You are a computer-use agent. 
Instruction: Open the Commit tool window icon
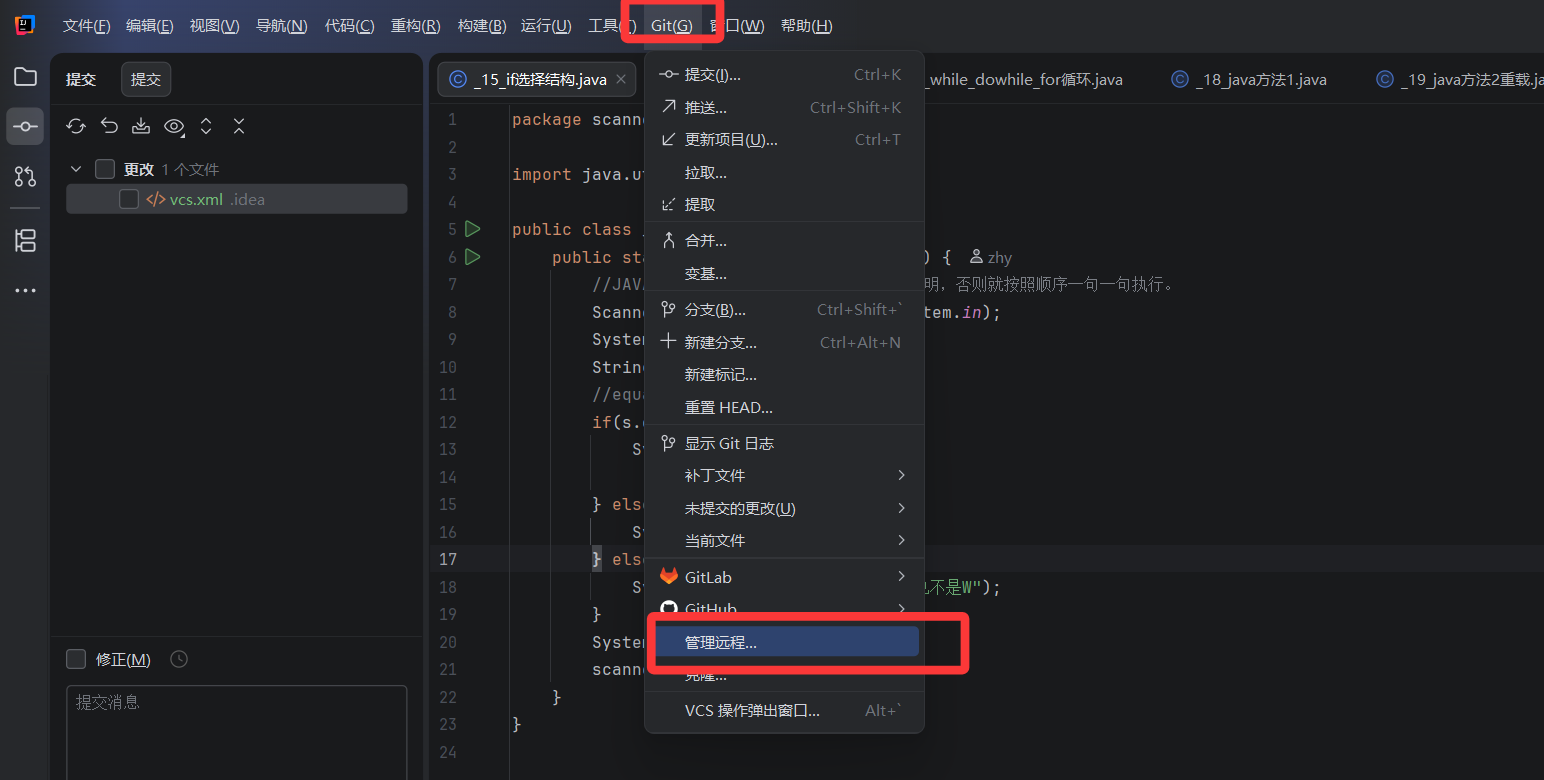(25, 127)
